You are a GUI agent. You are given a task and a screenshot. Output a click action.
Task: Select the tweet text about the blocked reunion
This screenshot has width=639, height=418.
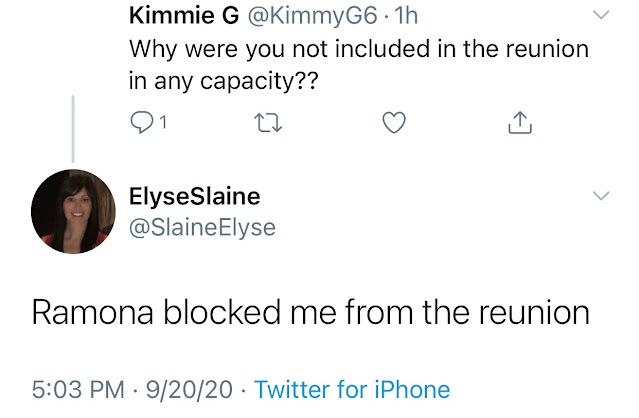pyautogui.click(x=310, y=313)
